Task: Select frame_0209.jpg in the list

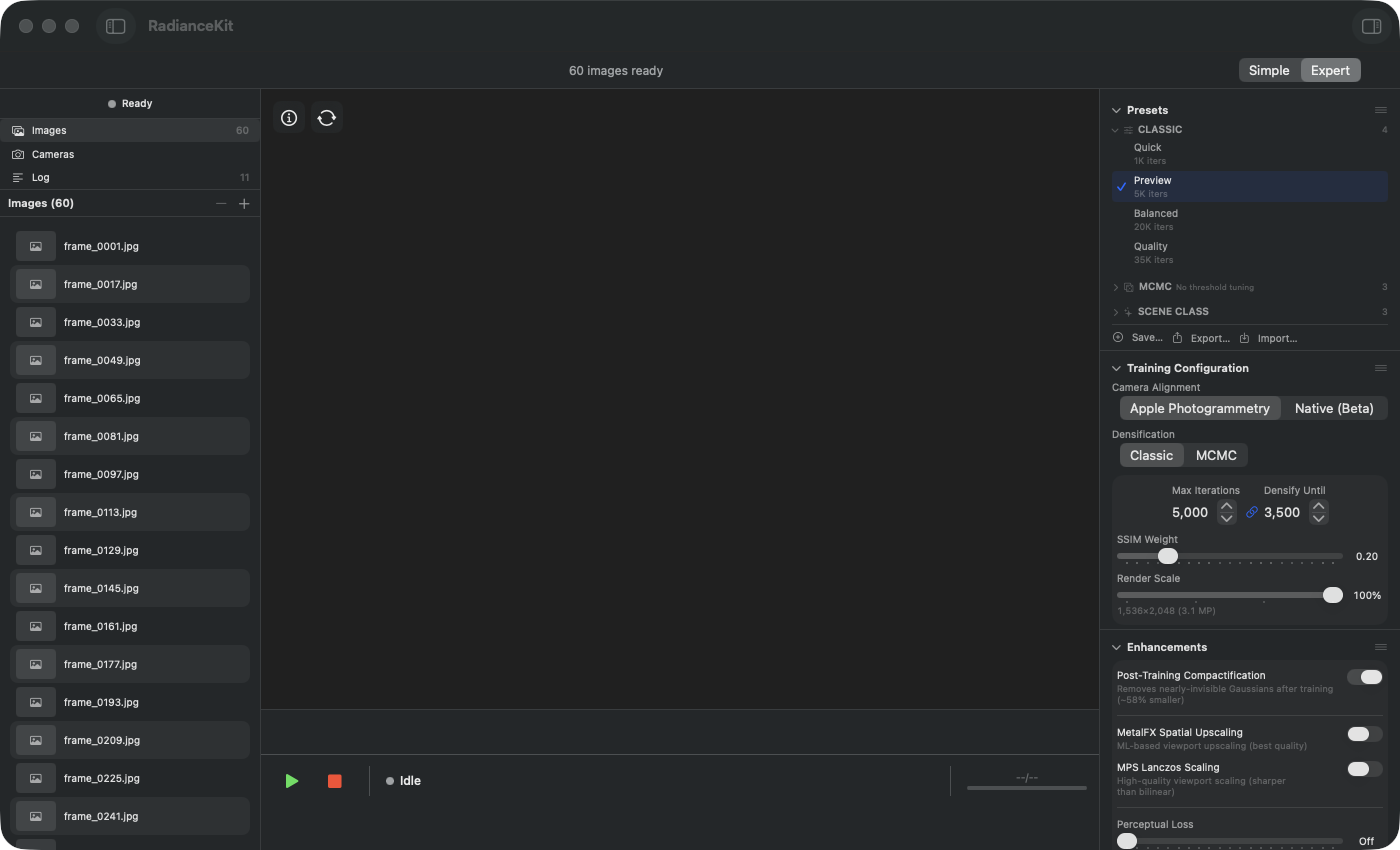Action: [x=130, y=740]
